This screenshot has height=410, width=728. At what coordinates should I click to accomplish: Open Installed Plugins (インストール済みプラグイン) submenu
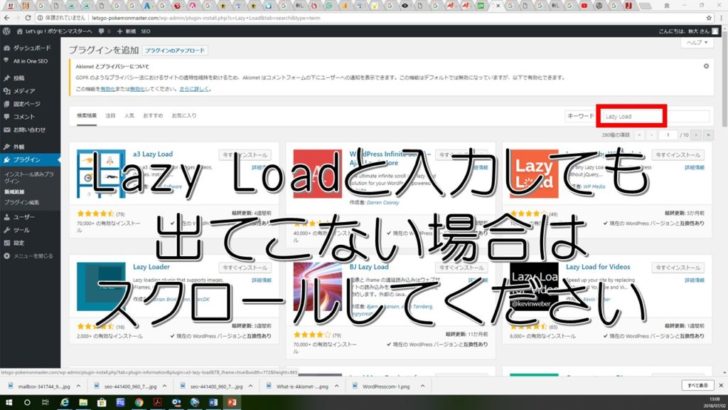(x=29, y=177)
